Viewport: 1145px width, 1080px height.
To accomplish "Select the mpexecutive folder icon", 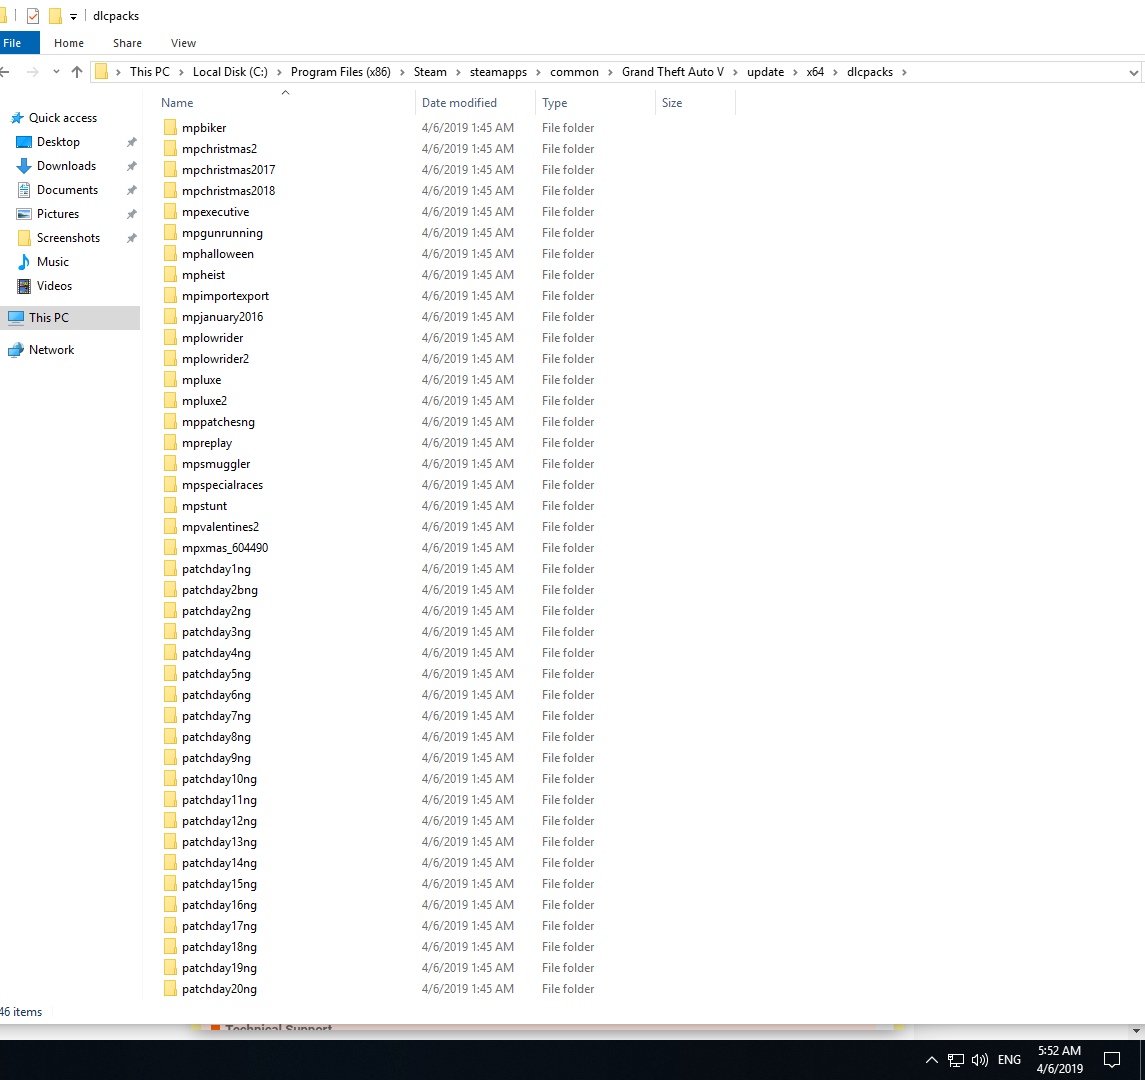I will [170, 212].
